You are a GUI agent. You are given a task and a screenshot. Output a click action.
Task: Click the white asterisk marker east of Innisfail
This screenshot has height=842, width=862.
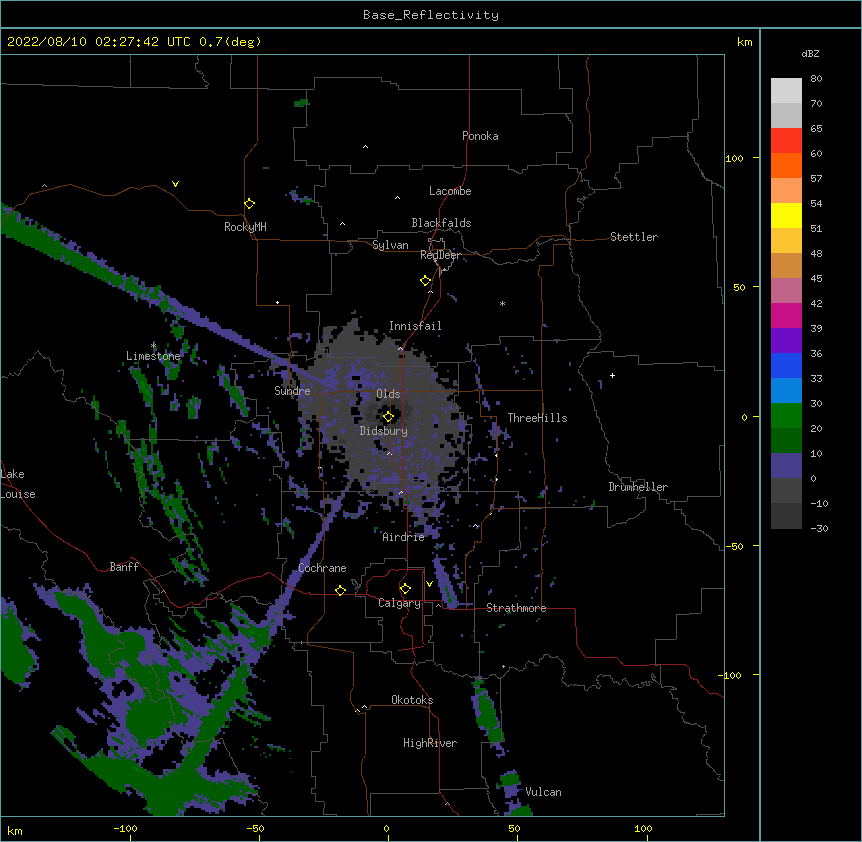pos(502,303)
